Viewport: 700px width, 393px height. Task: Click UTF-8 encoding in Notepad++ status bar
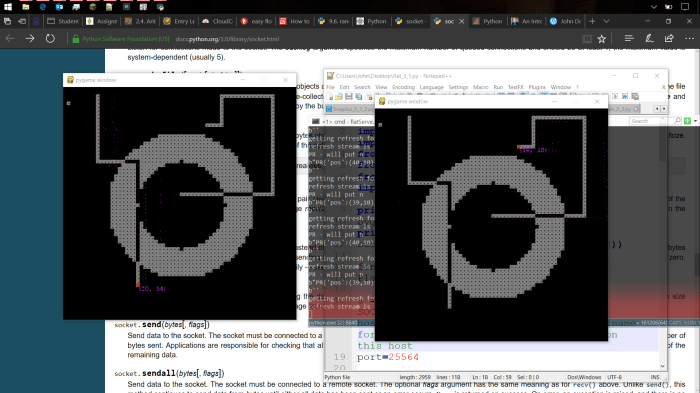point(614,377)
